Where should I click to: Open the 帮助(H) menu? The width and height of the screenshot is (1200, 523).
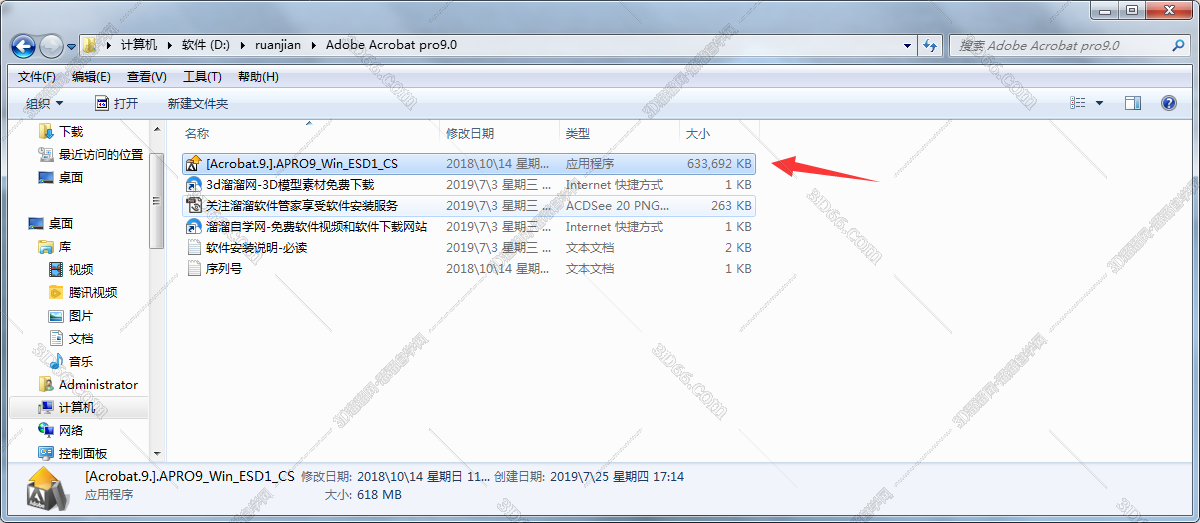[258, 77]
